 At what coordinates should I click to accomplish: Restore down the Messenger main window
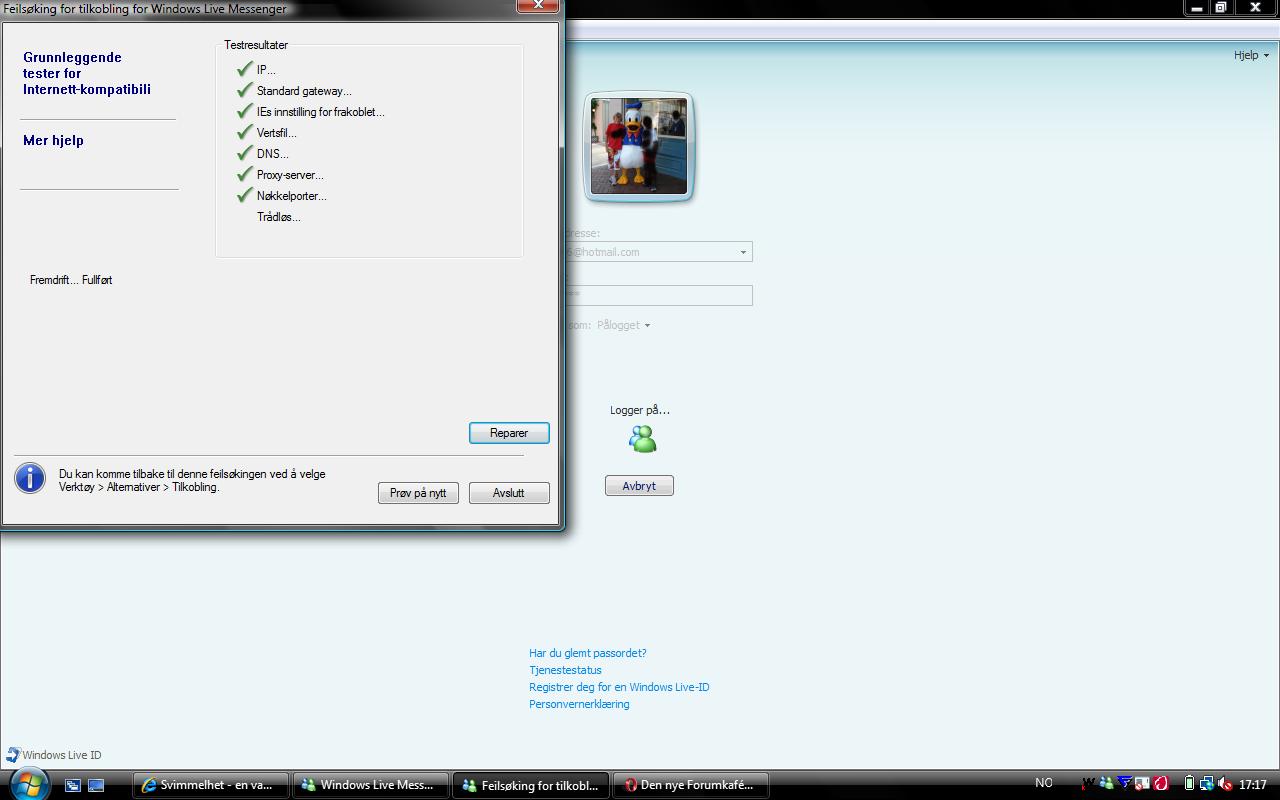pos(1221,7)
